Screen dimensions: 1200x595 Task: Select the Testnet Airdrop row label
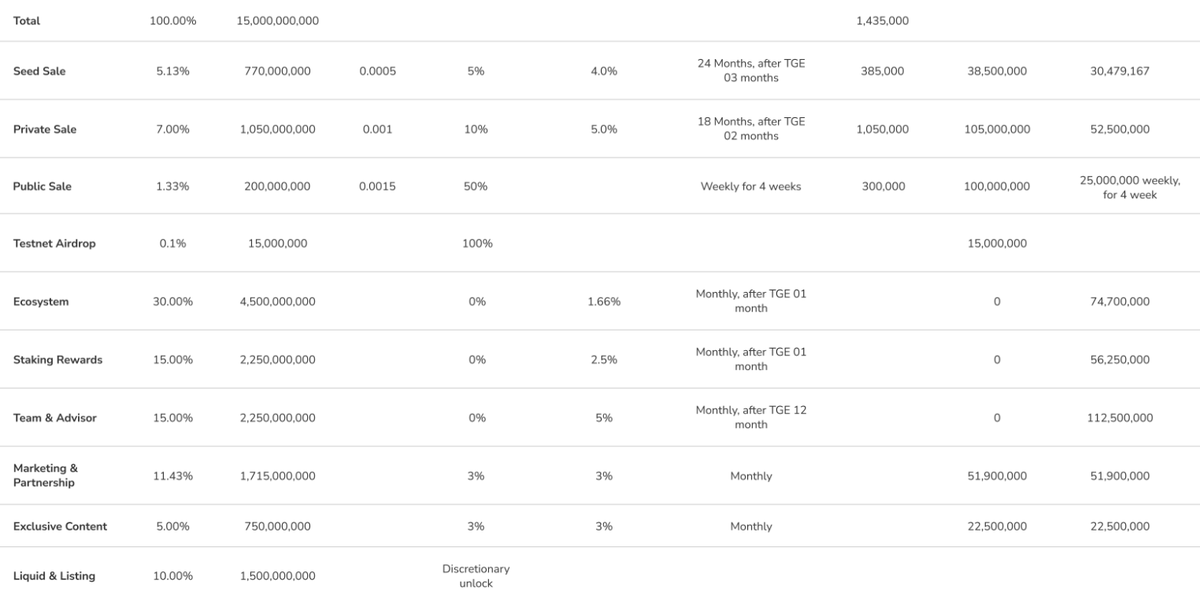tap(54, 243)
